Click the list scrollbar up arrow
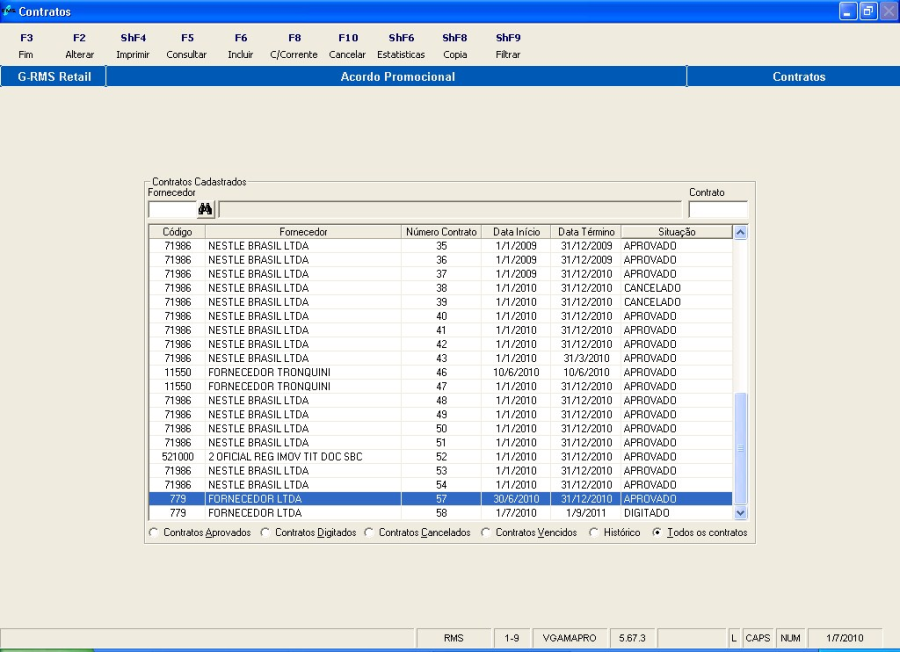The width and height of the screenshot is (900, 652). [x=740, y=232]
